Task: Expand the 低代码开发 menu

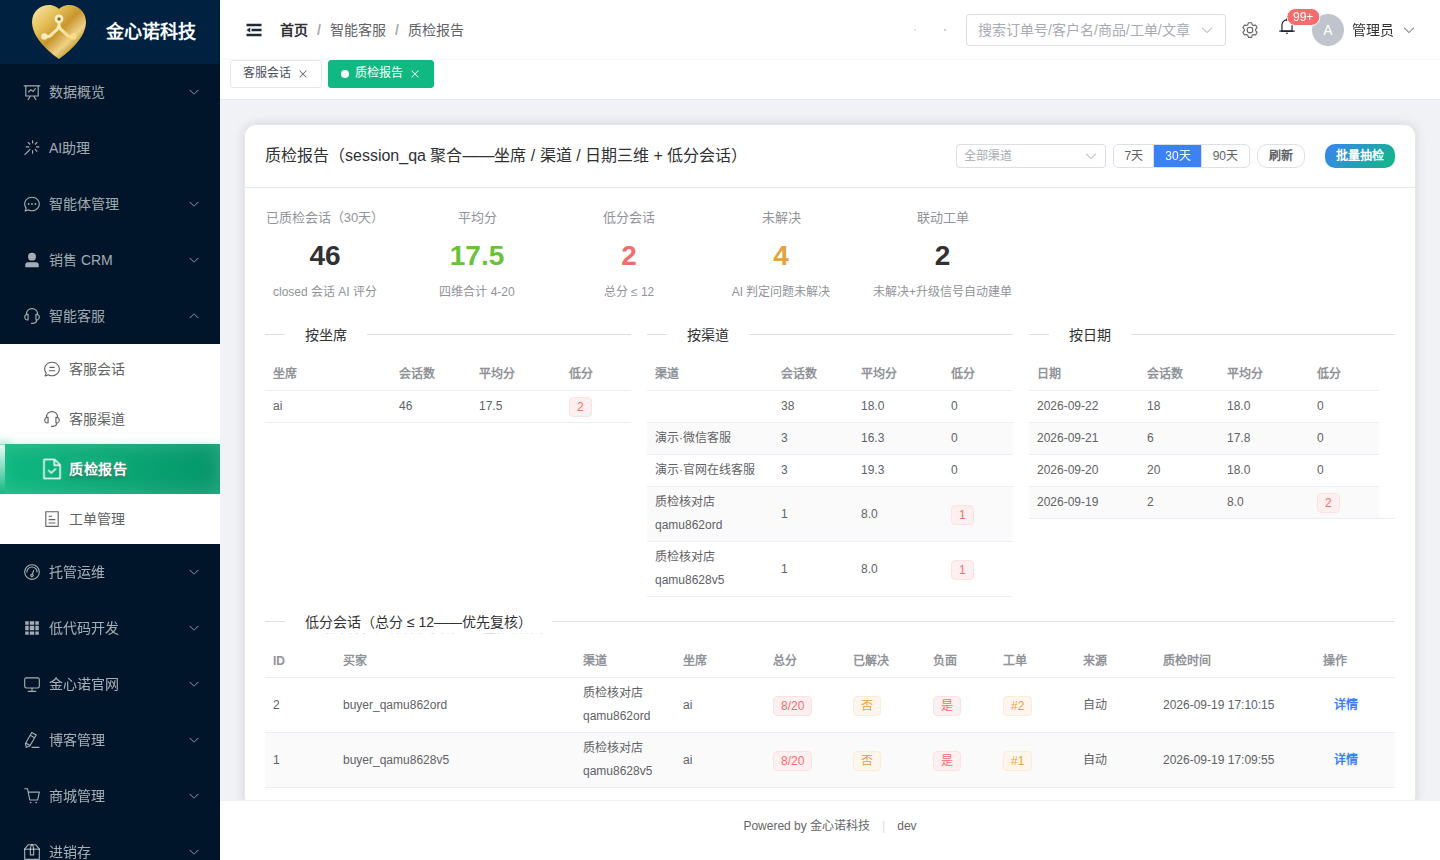Action: [110, 628]
